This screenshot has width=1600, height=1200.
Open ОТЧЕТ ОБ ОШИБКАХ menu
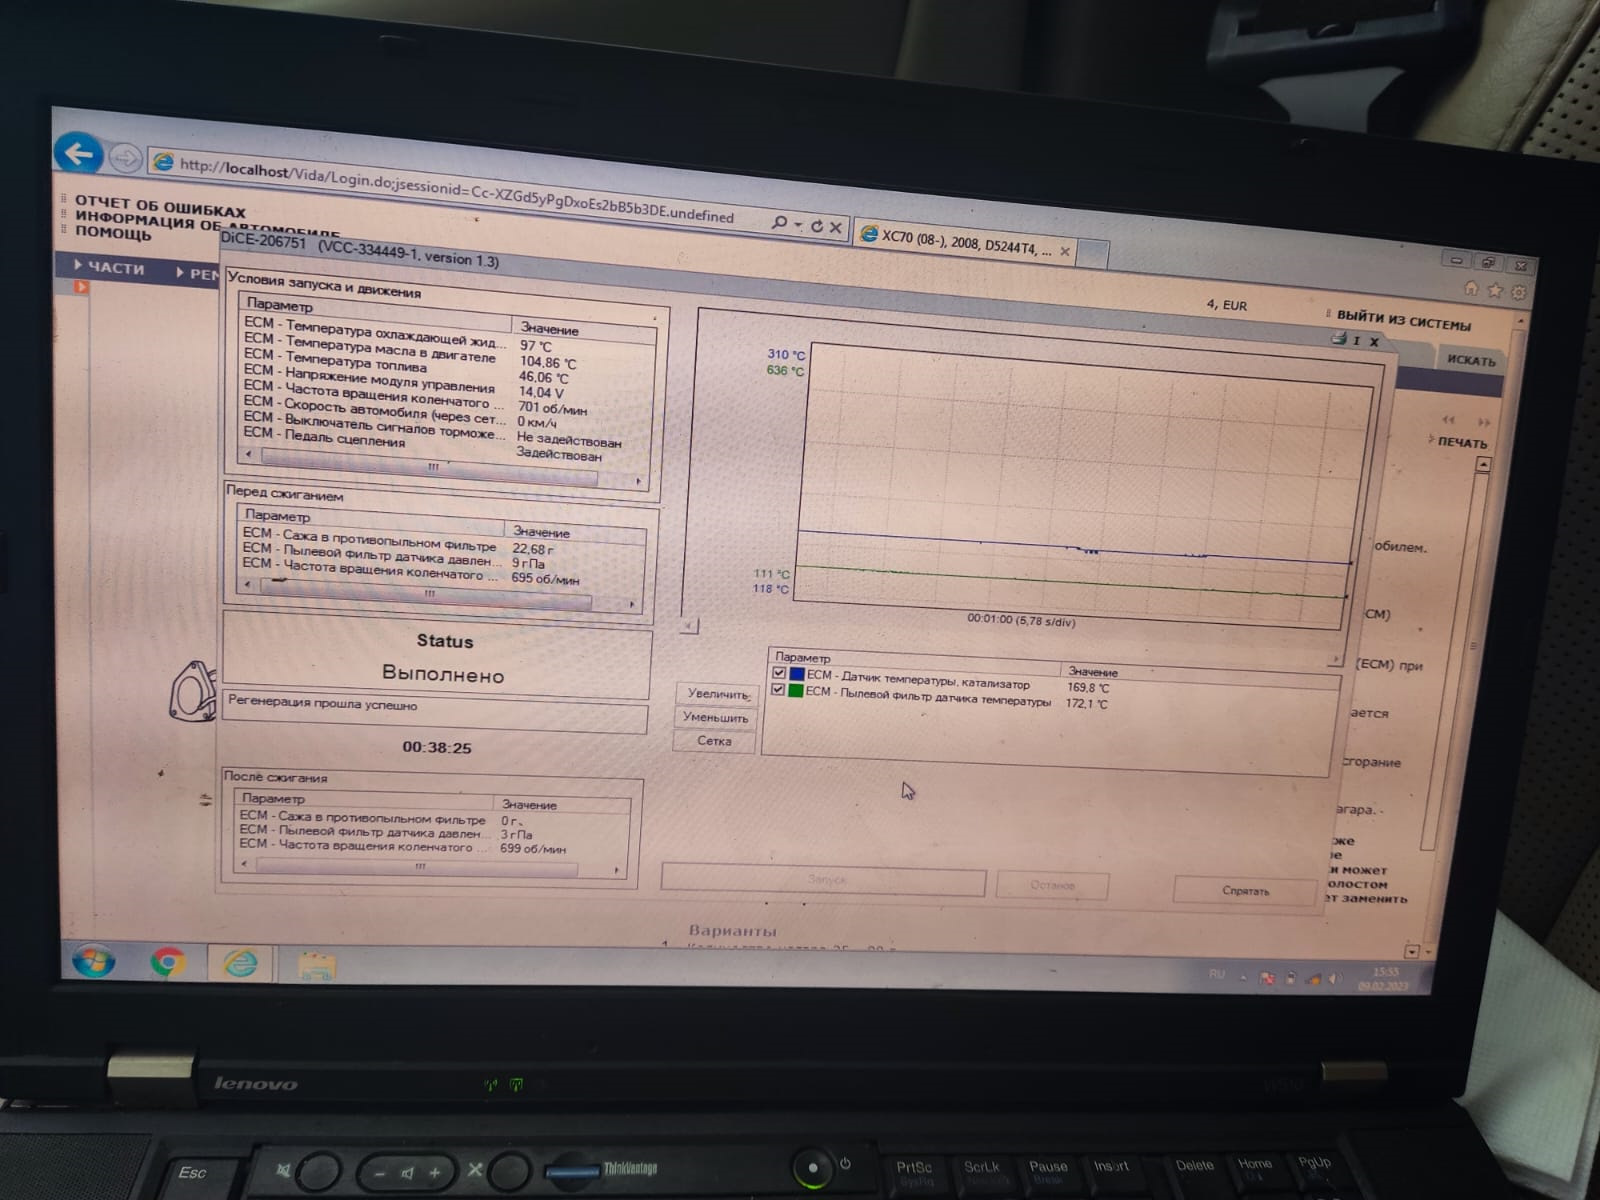160,206
